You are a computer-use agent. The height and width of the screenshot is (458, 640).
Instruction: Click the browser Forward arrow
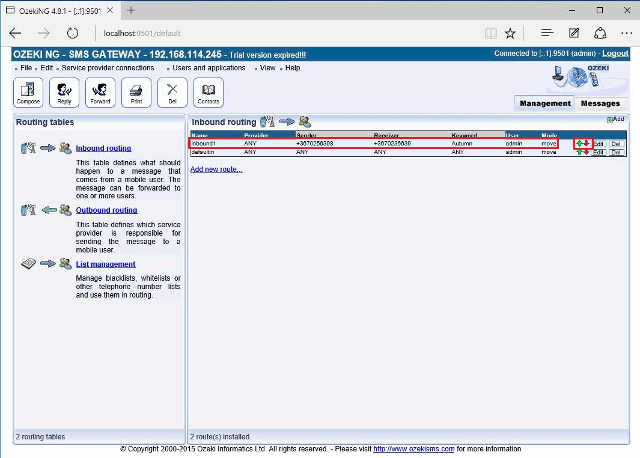[44, 33]
